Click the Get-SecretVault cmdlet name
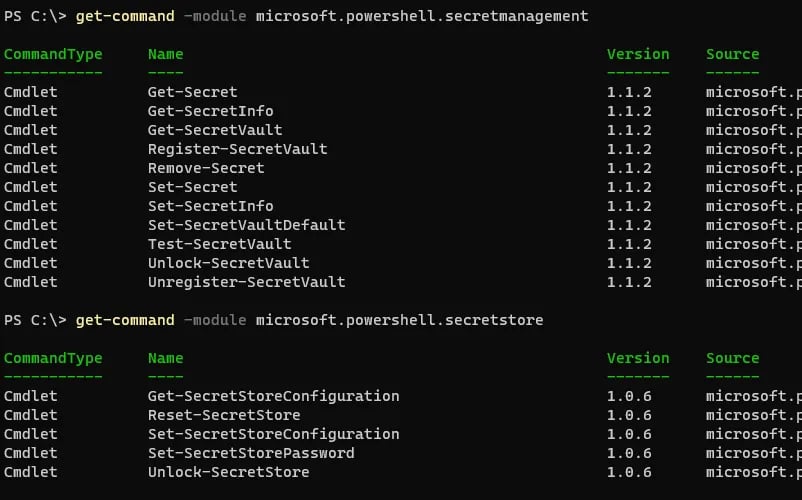The width and height of the screenshot is (802, 500). tap(215, 130)
